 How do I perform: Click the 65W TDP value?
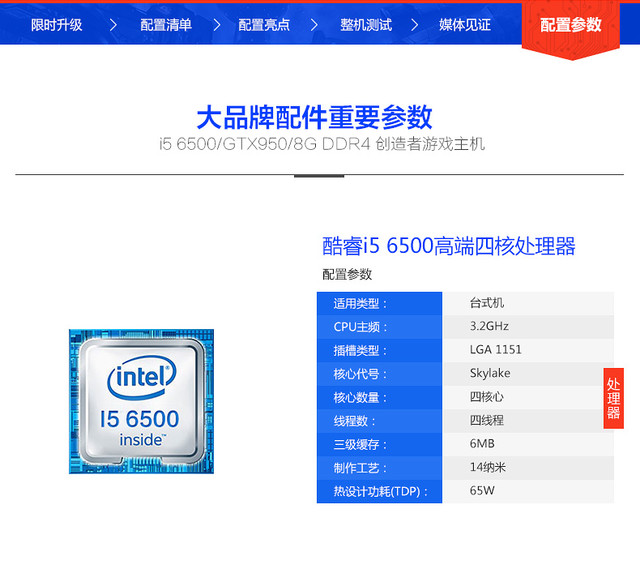[x=482, y=491]
